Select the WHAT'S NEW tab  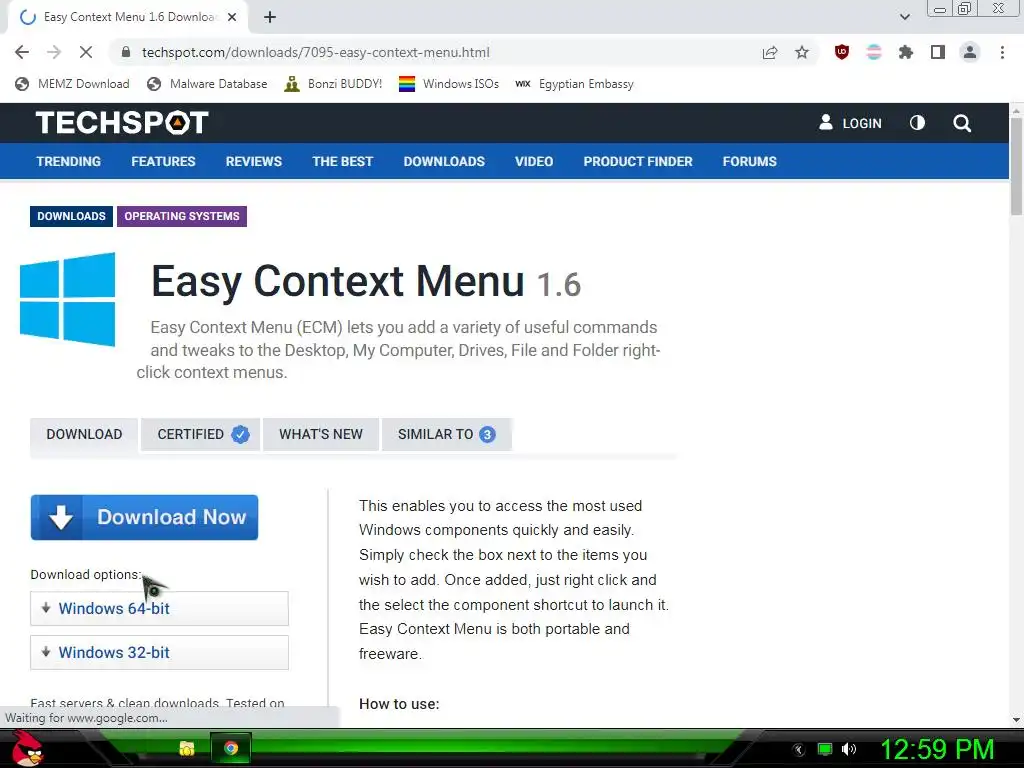click(321, 434)
